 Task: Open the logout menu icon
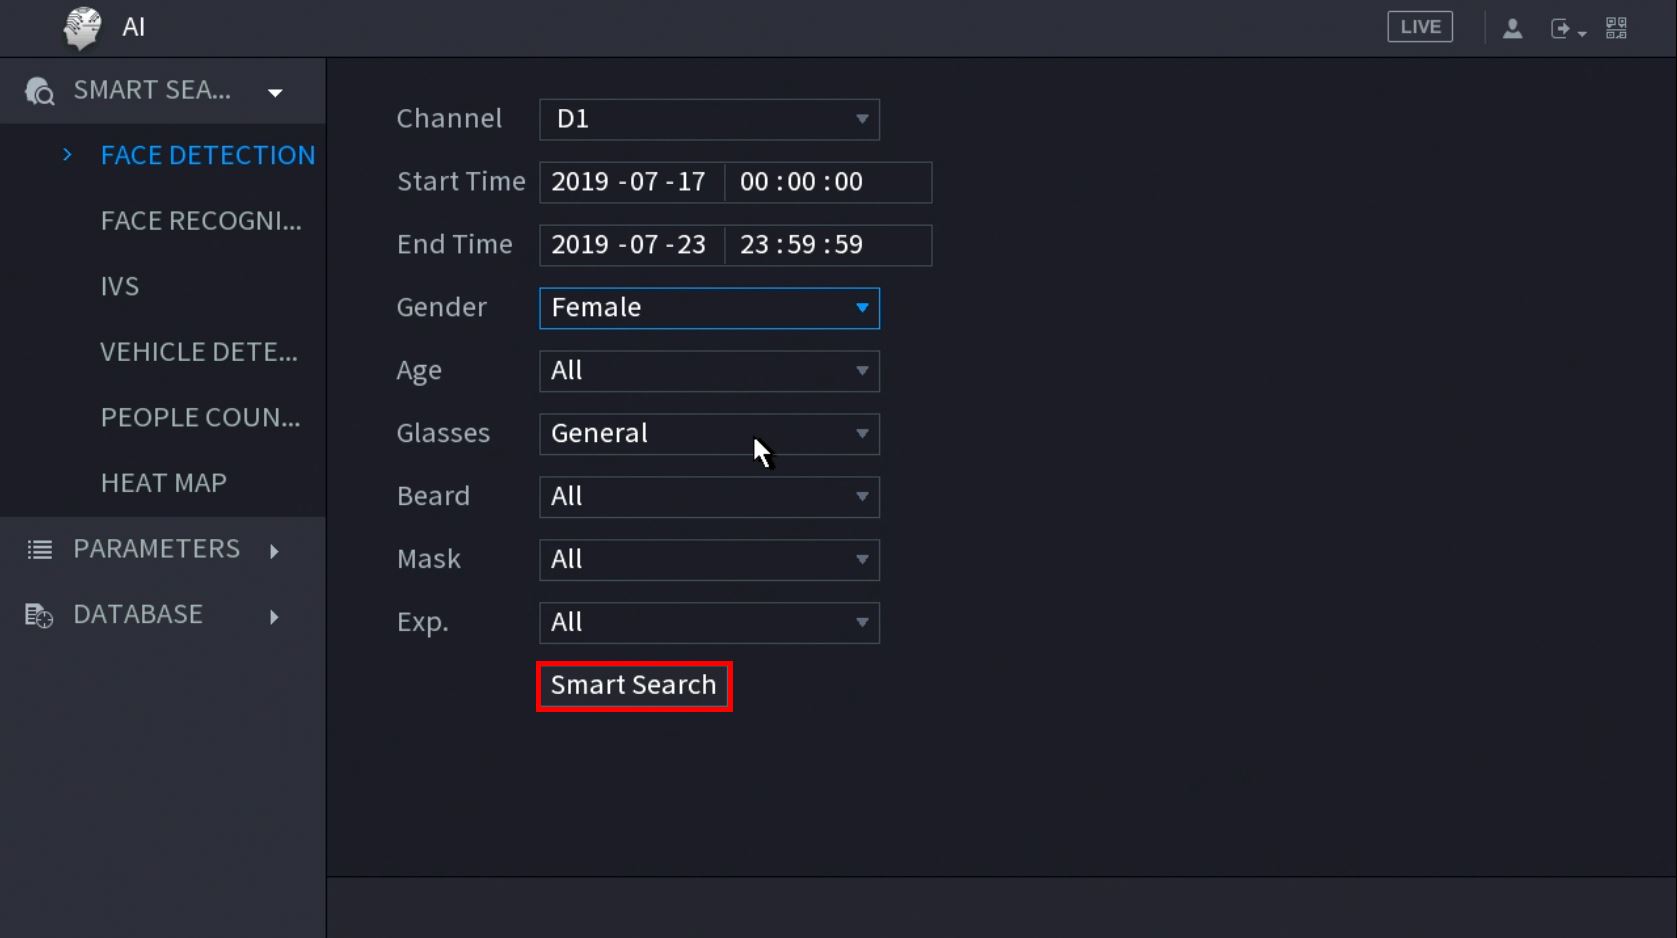click(1565, 29)
